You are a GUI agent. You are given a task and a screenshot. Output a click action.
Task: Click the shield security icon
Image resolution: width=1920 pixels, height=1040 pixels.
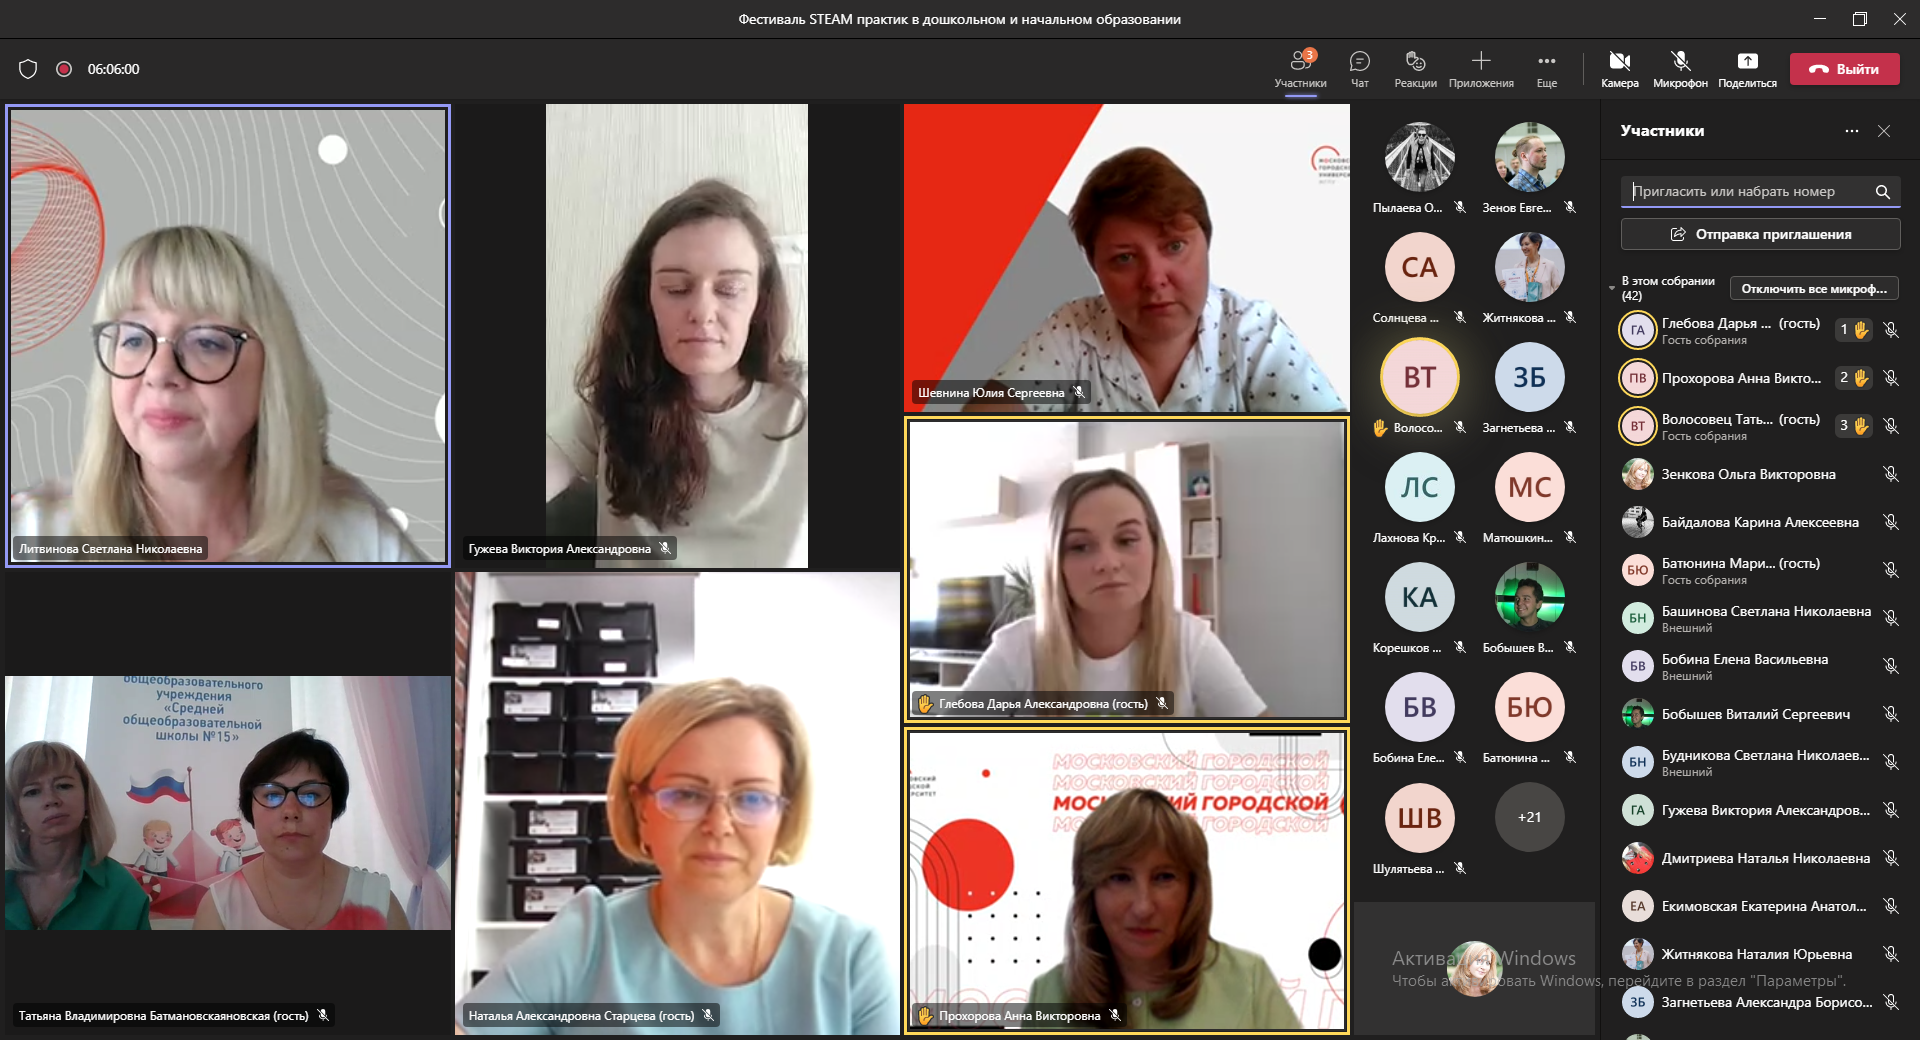click(28, 69)
